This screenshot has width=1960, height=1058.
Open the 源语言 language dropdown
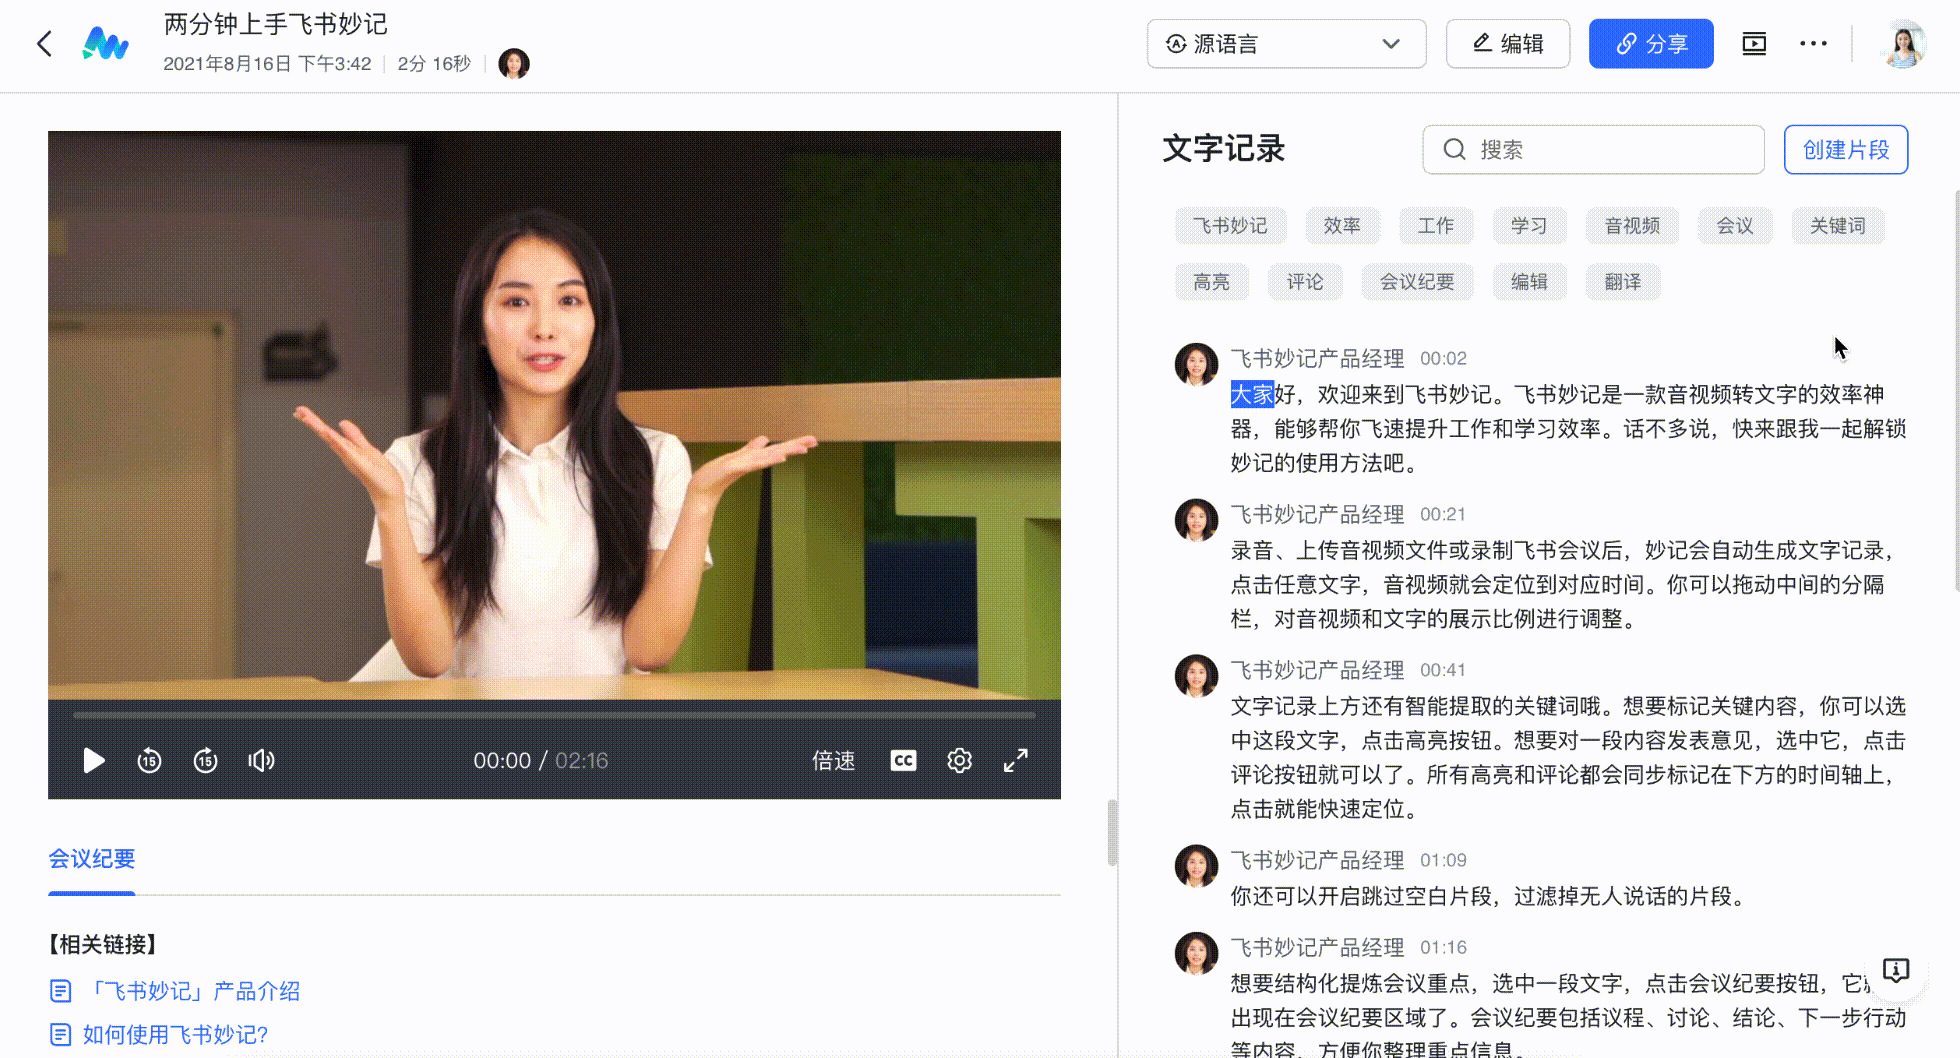coord(1286,44)
